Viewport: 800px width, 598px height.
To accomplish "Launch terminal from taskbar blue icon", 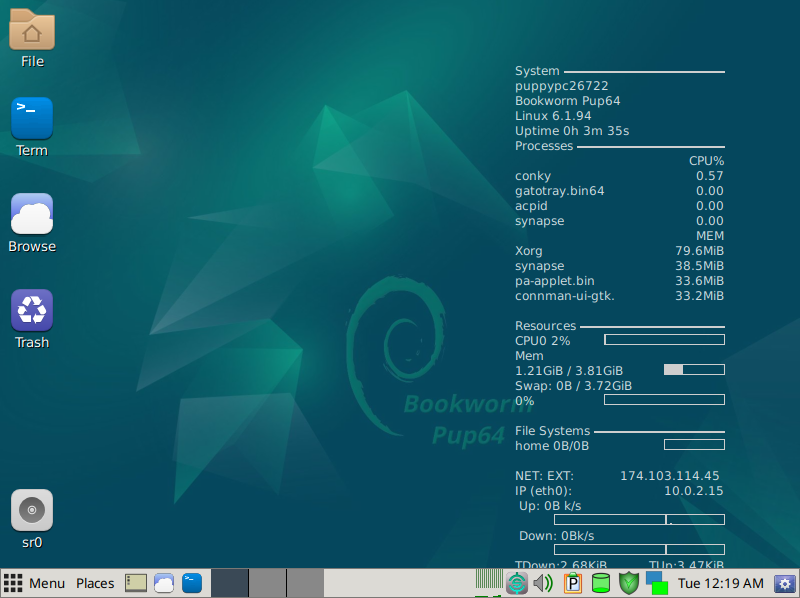I will click(x=192, y=583).
